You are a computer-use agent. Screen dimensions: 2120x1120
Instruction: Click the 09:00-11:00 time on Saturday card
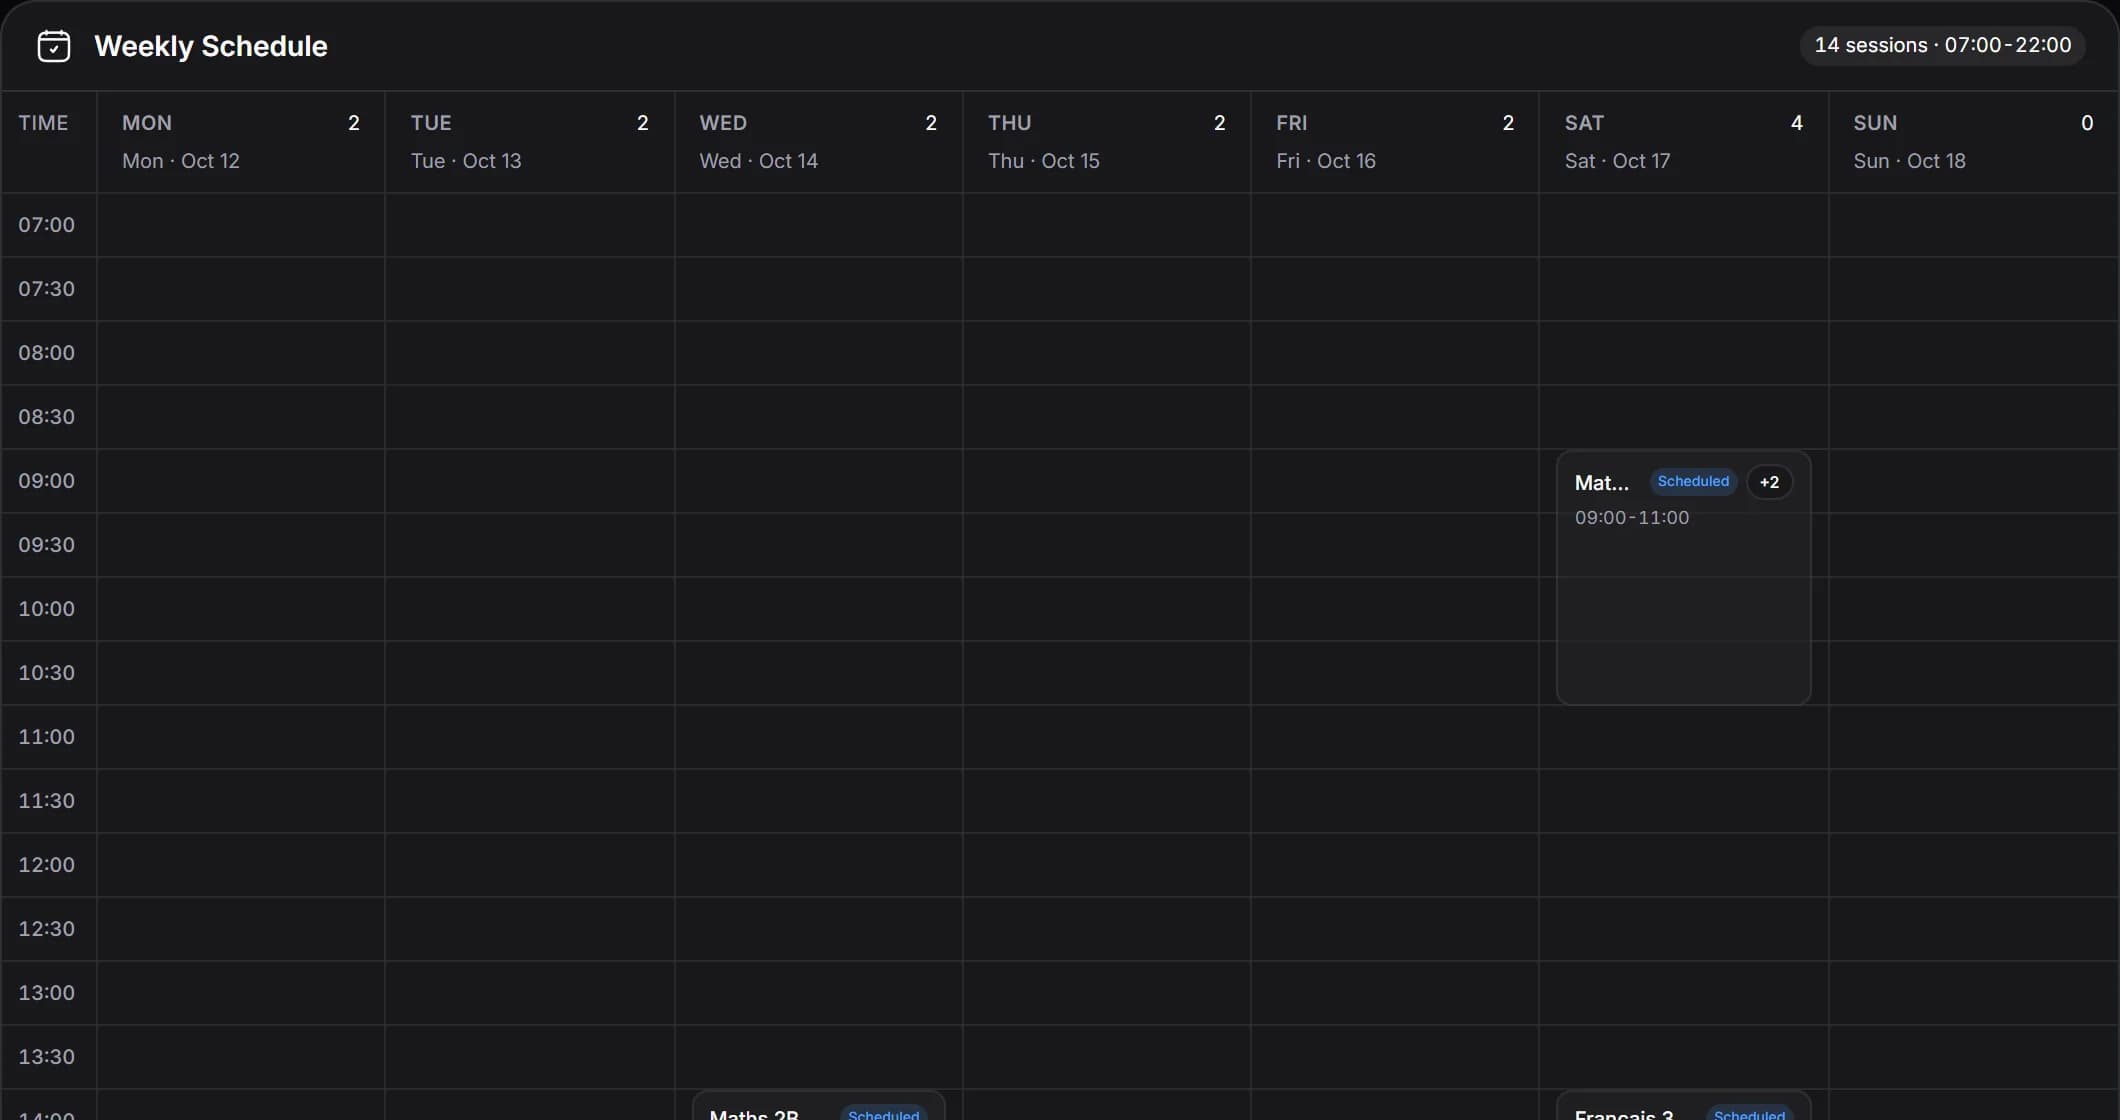tap(1632, 518)
